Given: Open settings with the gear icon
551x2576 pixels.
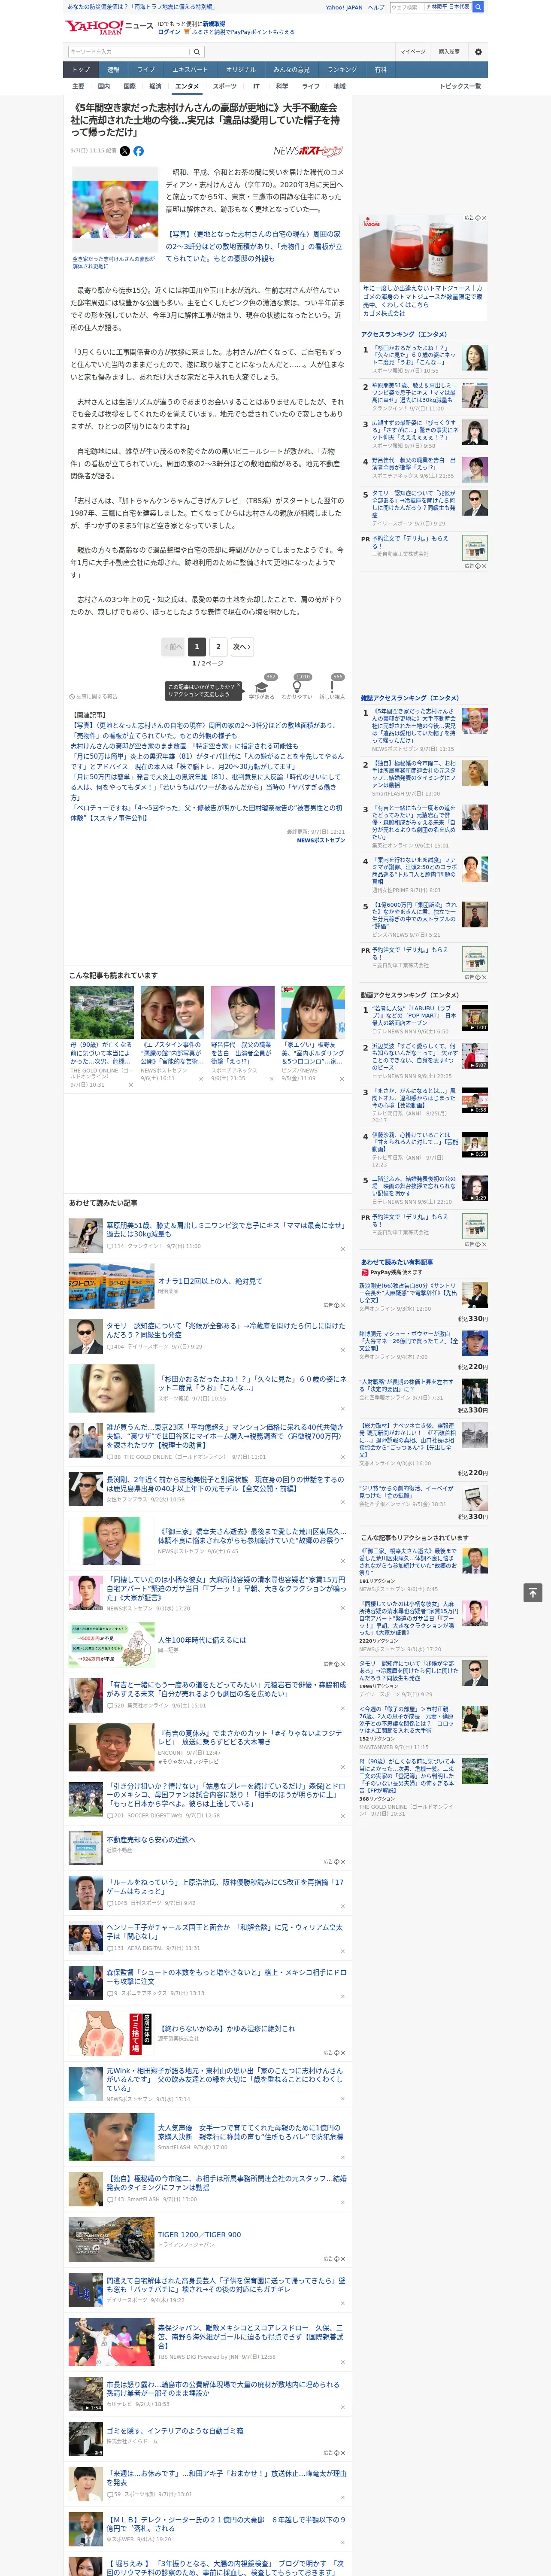Looking at the screenshot, I should [x=477, y=51].
